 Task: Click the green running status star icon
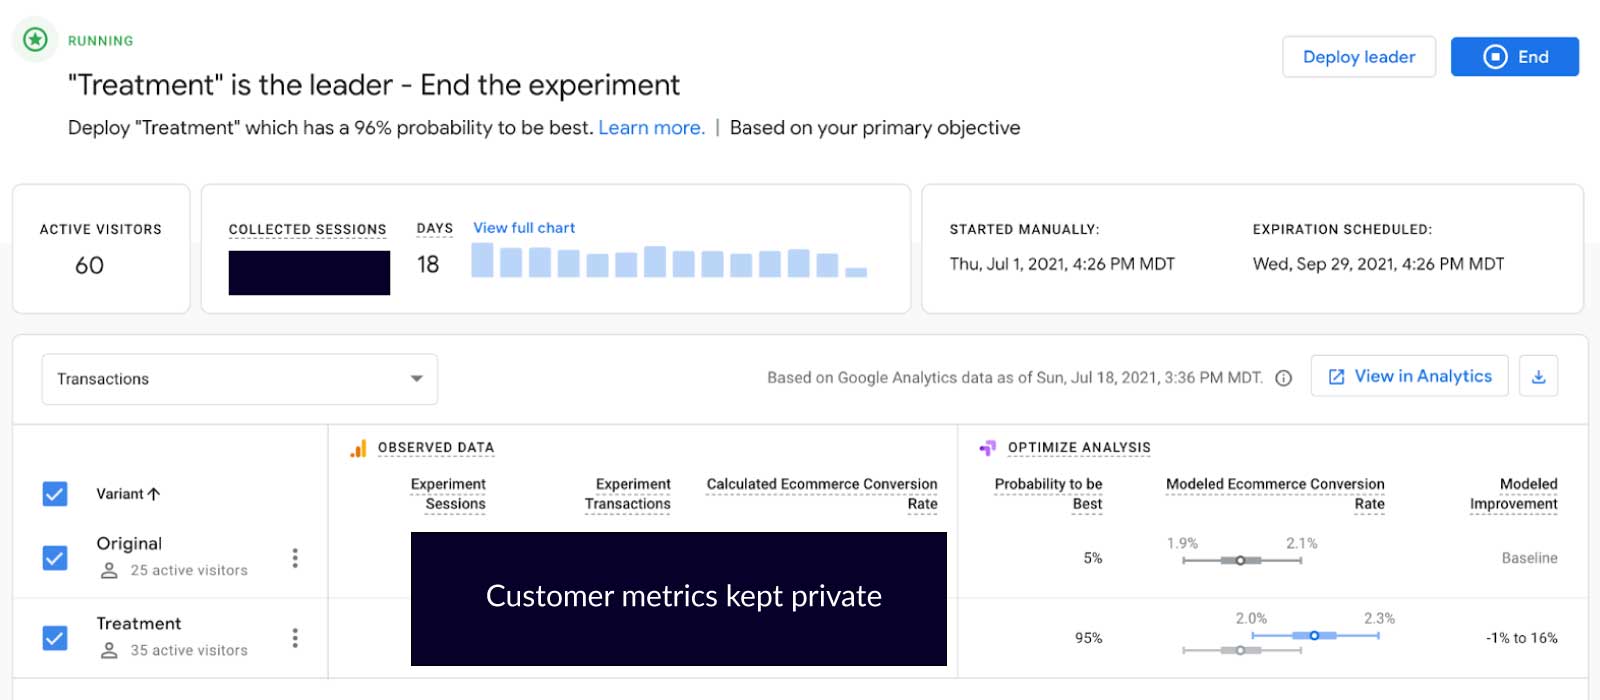tap(35, 40)
